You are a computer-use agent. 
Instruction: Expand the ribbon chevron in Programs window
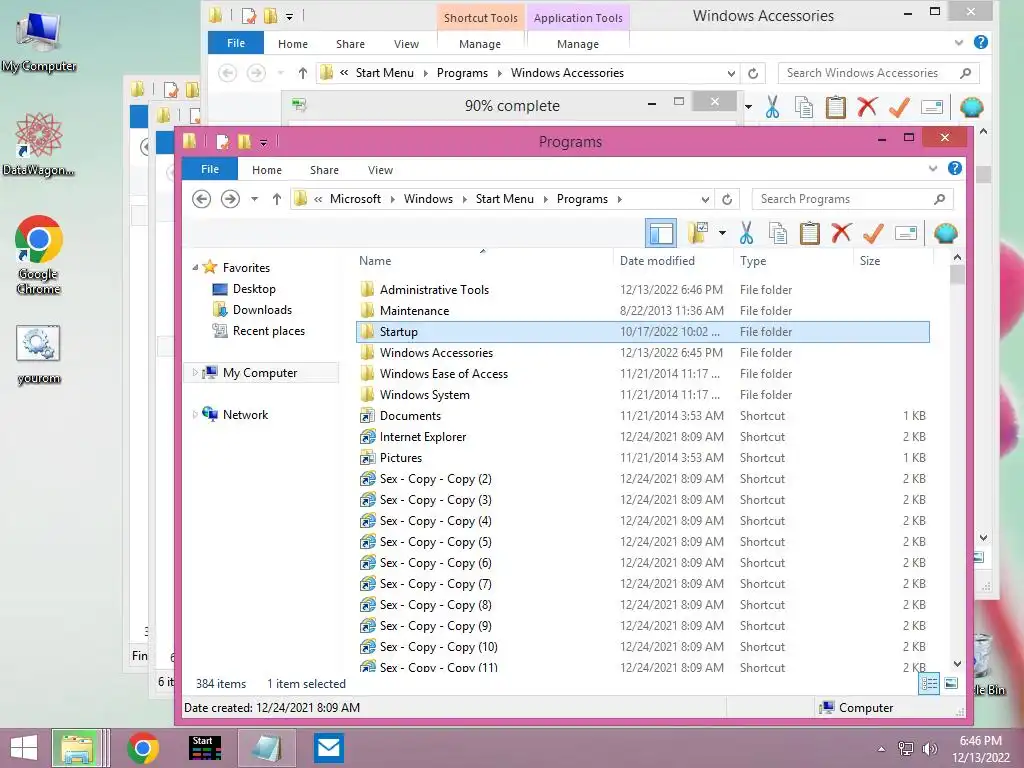click(933, 168)
